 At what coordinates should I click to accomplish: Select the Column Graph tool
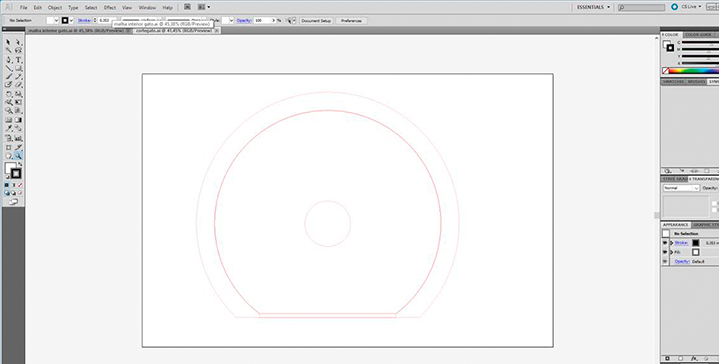pyautogui.click(x=18, y=138)
